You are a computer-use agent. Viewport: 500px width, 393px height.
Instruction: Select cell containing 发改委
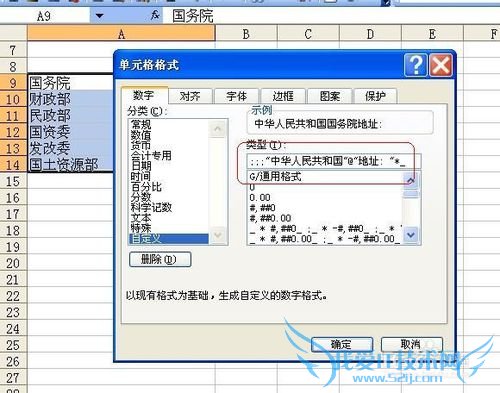70,148
